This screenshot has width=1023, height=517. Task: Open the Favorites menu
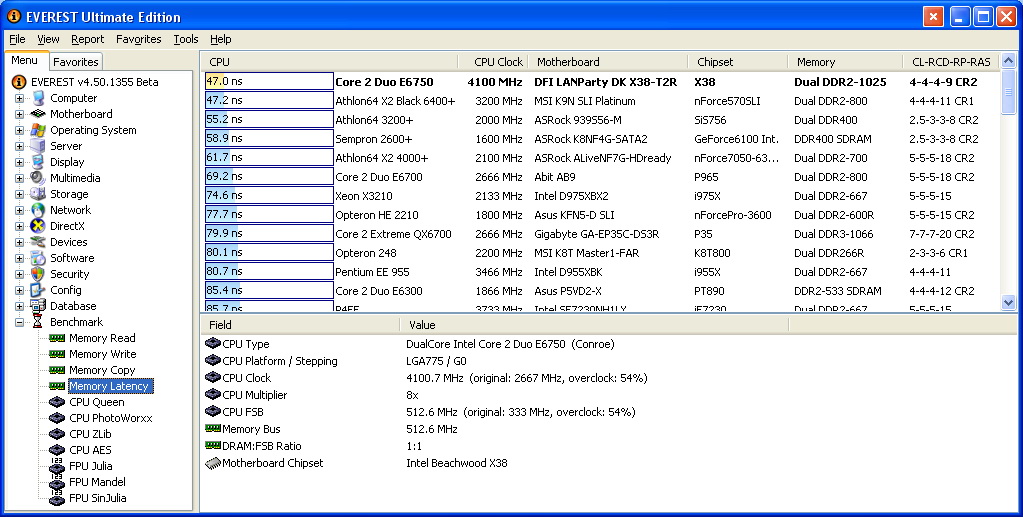(x=138, y=39)
